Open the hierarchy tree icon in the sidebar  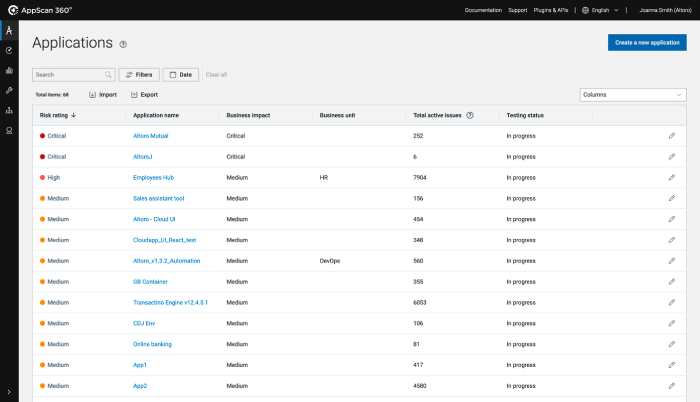pos(9,111)
